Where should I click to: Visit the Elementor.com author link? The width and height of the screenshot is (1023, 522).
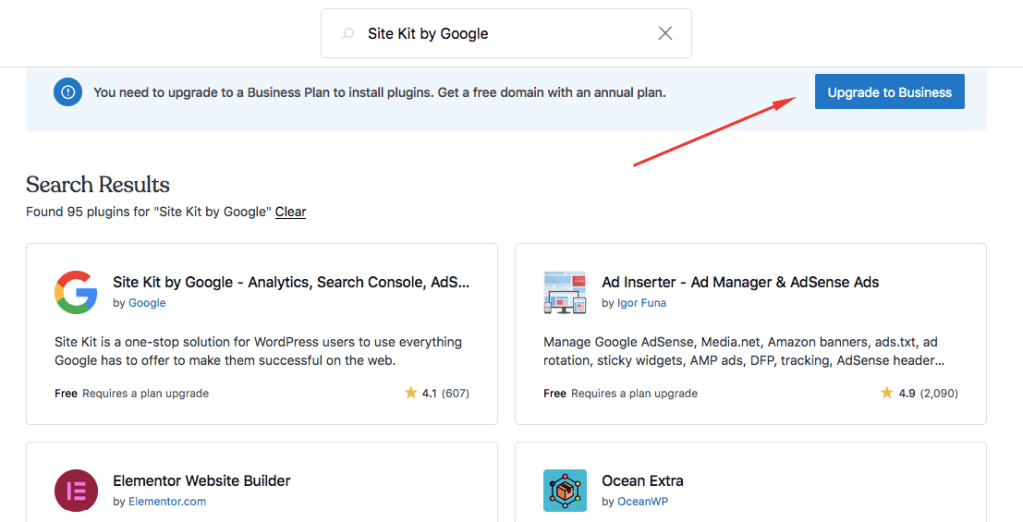[x=167, y=502]
